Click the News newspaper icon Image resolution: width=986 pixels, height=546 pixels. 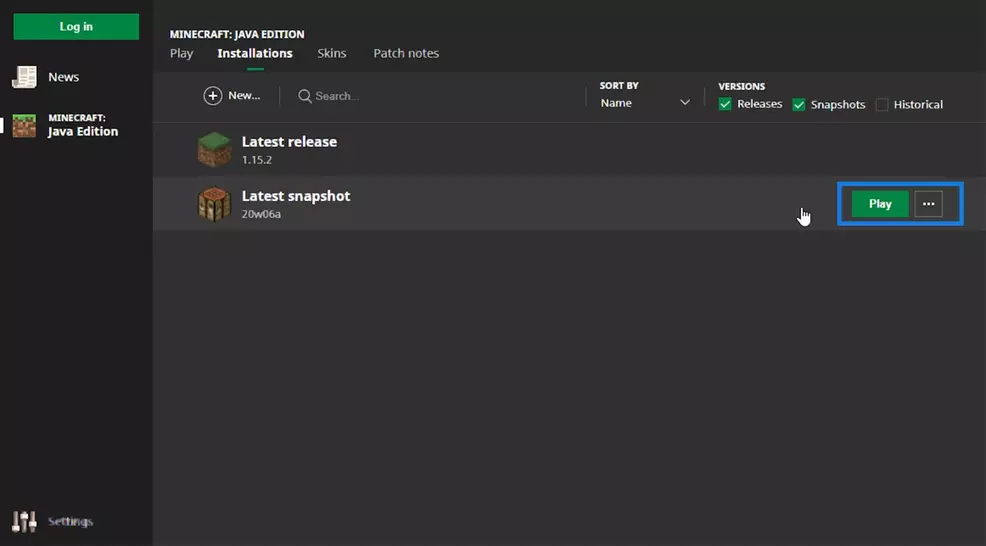click(x=25, y=77)
